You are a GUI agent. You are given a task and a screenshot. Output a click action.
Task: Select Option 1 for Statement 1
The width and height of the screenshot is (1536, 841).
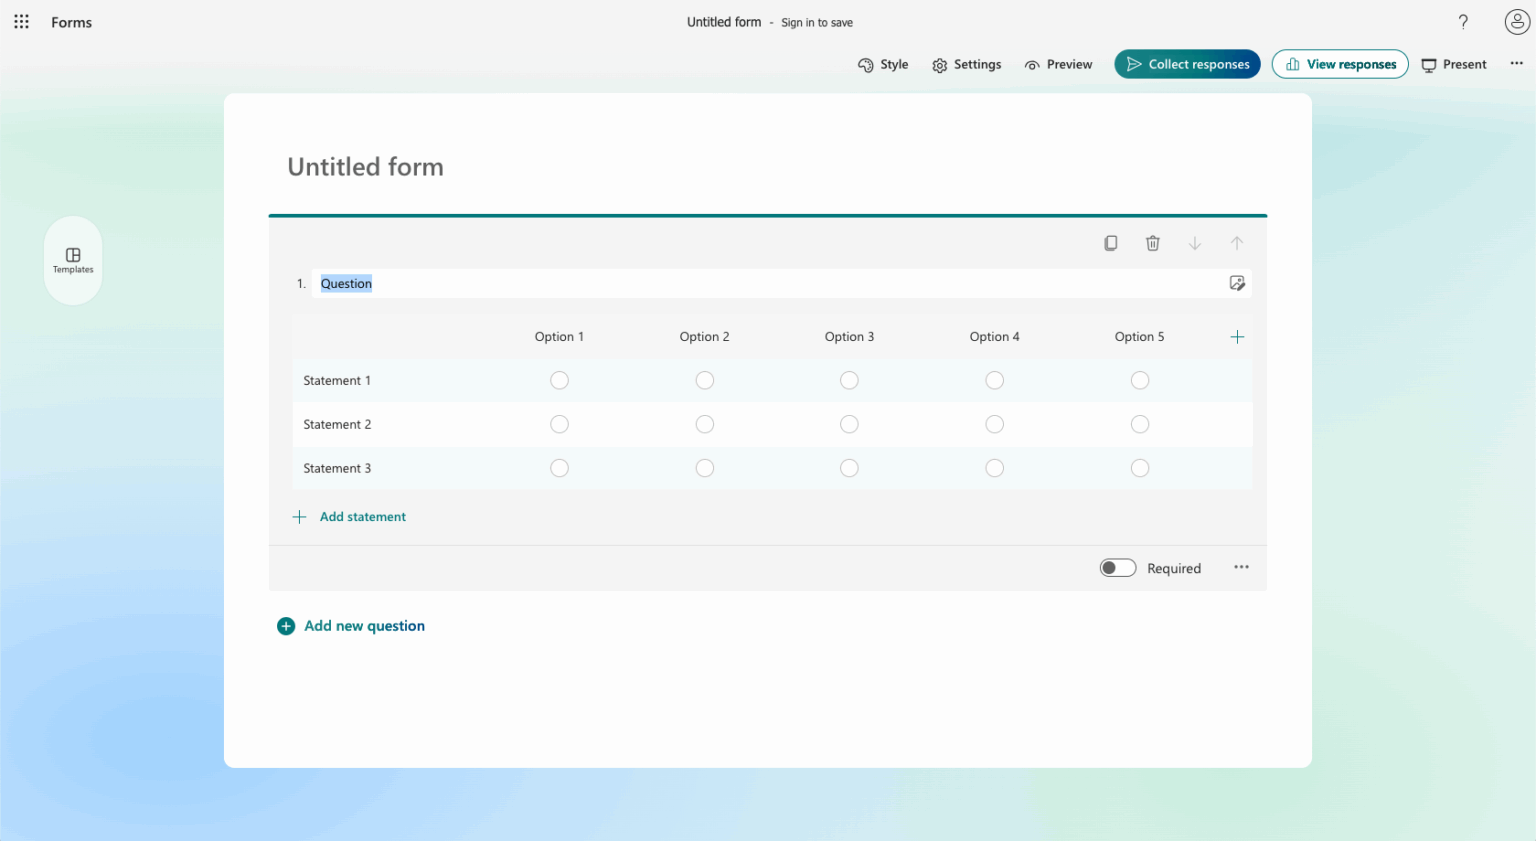(559, 380)
